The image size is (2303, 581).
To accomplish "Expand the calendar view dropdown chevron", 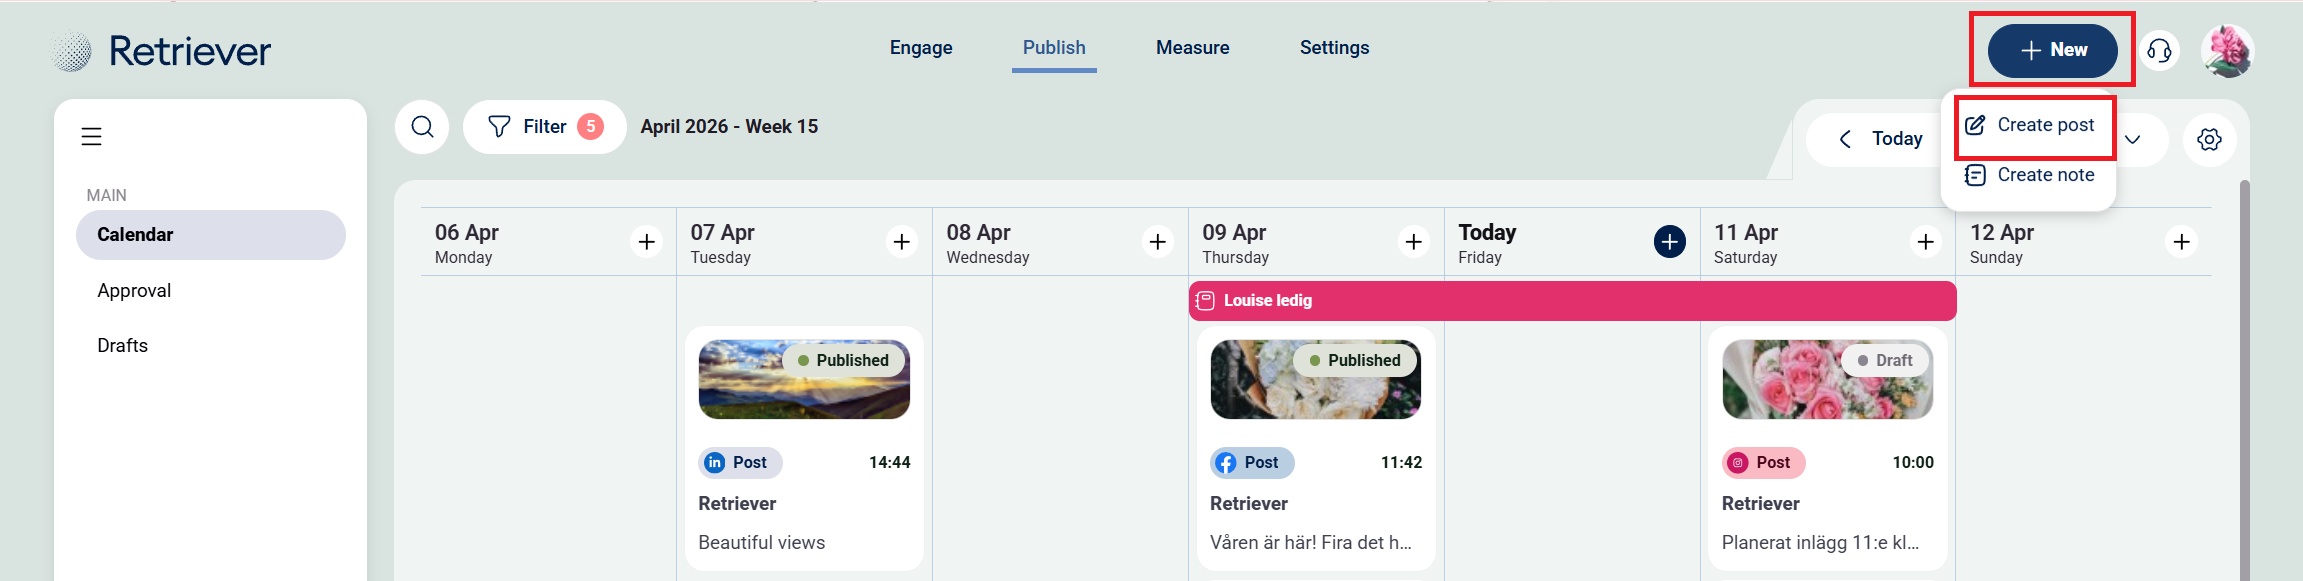I will pyautogui.click(x=2133, y=140).
